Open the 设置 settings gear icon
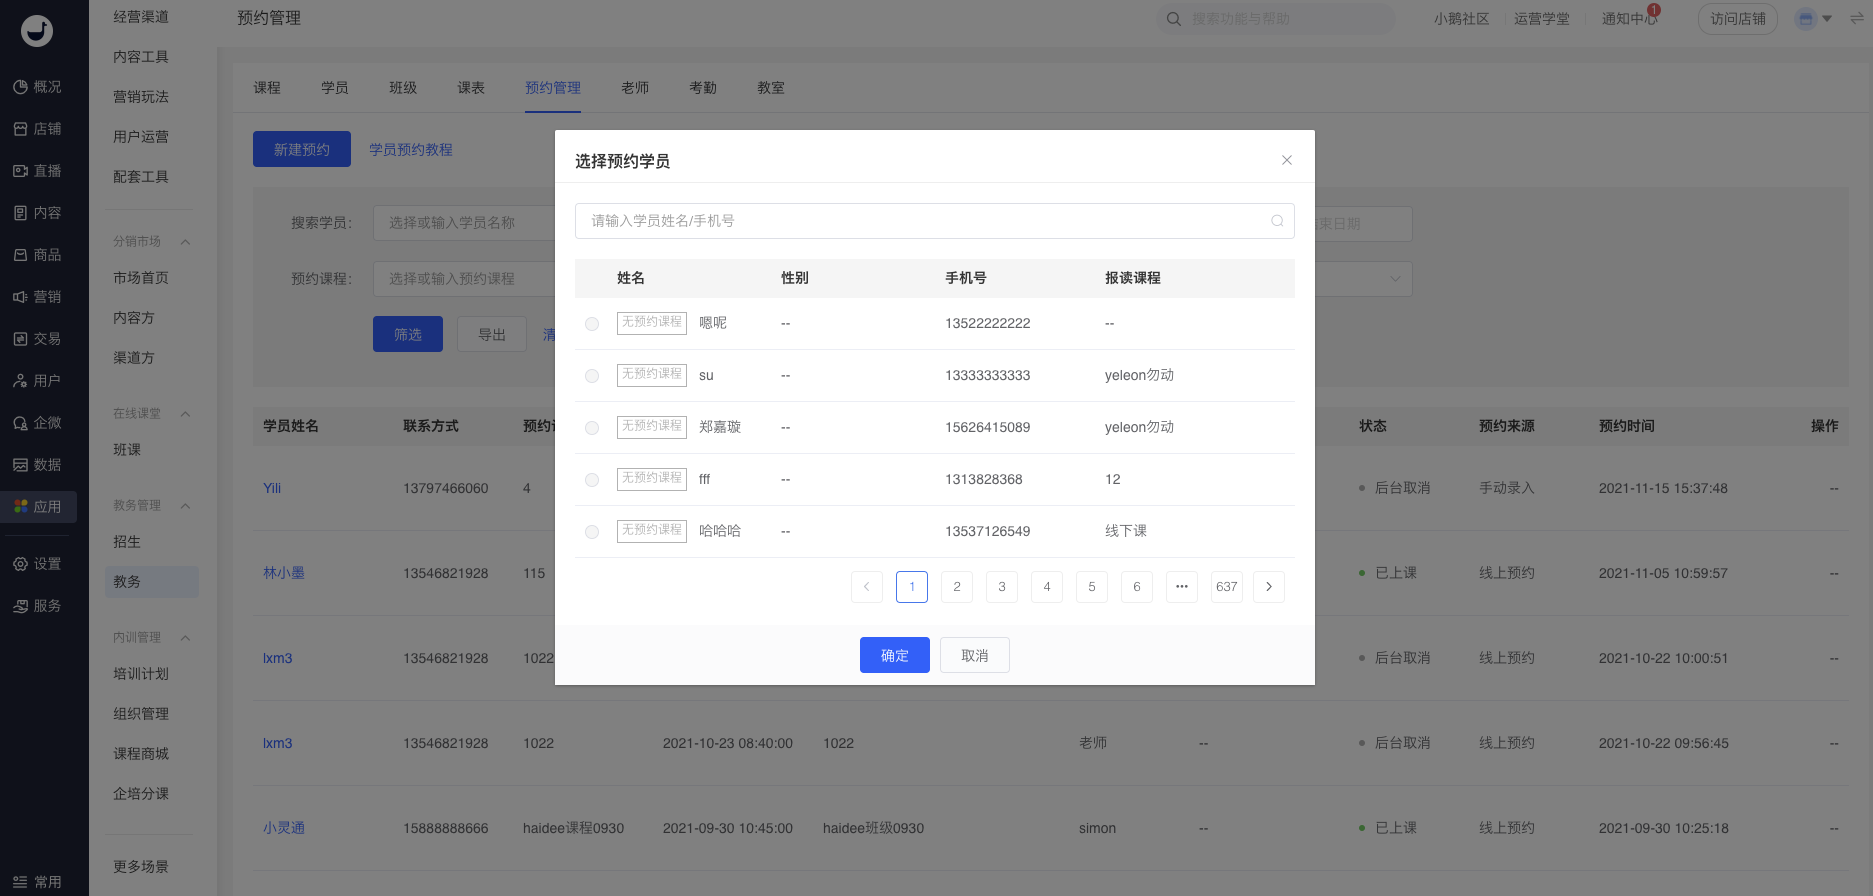Viewport: 1873px width, 896px height. pos(20,564)
